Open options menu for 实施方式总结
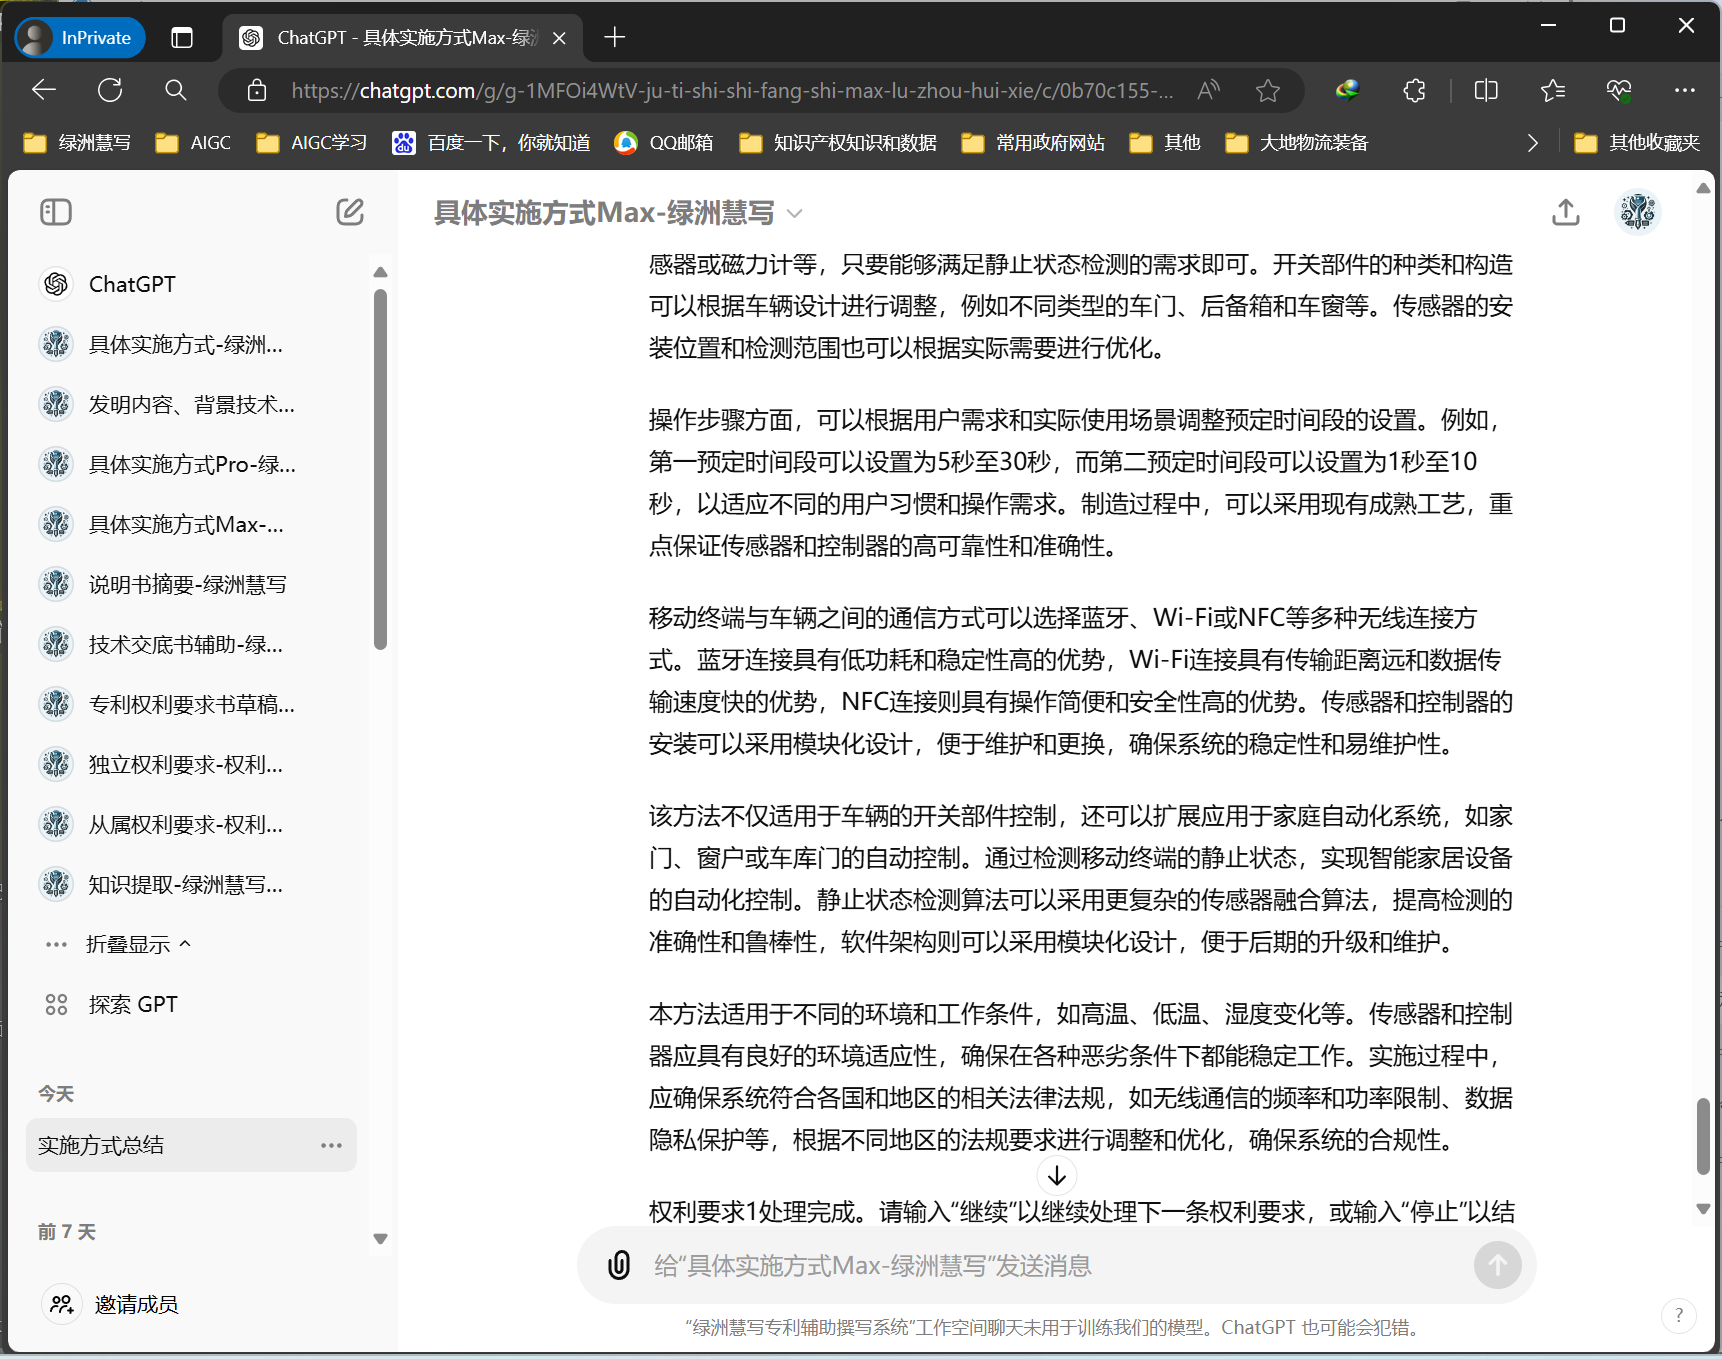This screenshot has width=1722, height=1359. pyautogui.click(x=331, y=1145)
